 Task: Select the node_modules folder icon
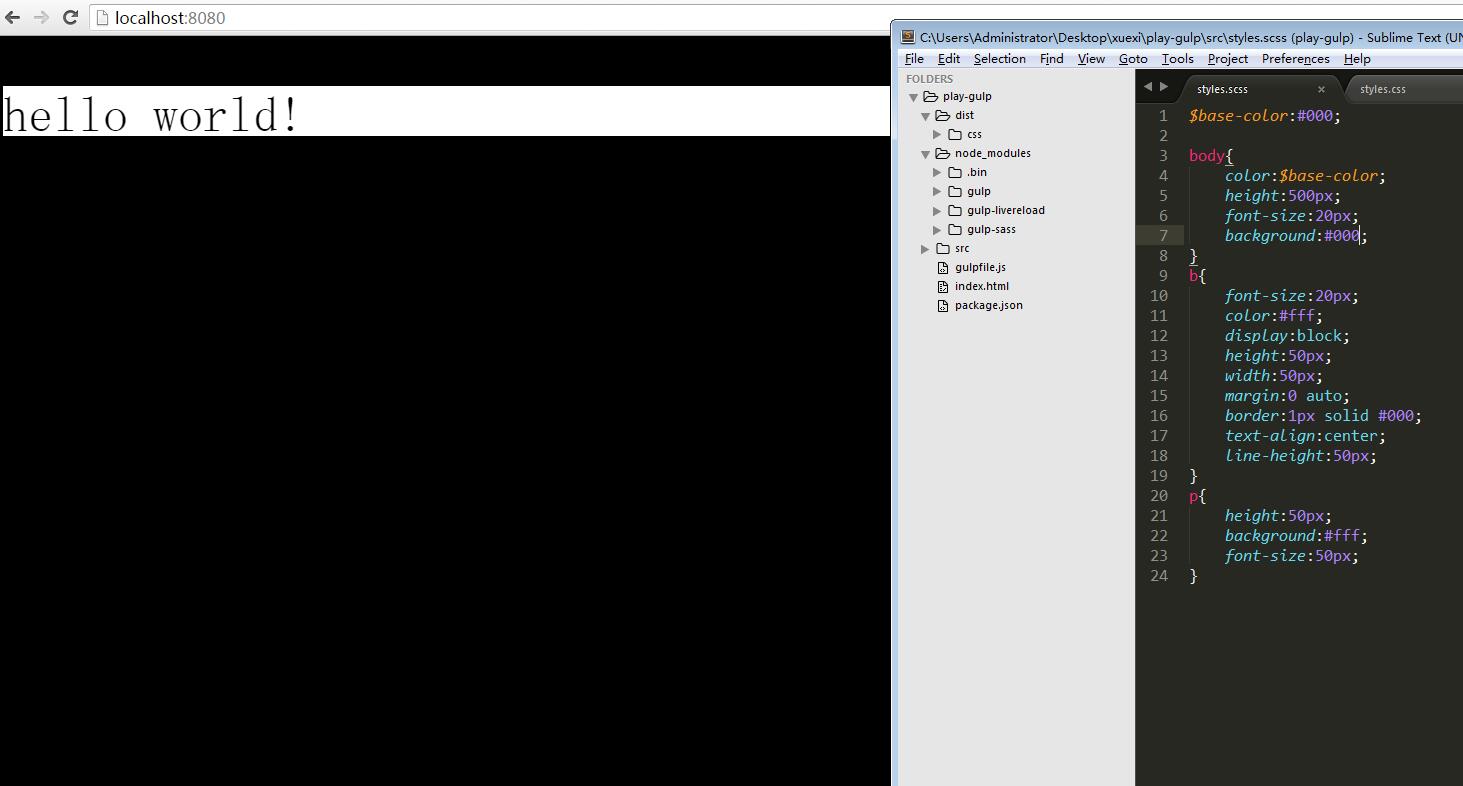point(942,154)
